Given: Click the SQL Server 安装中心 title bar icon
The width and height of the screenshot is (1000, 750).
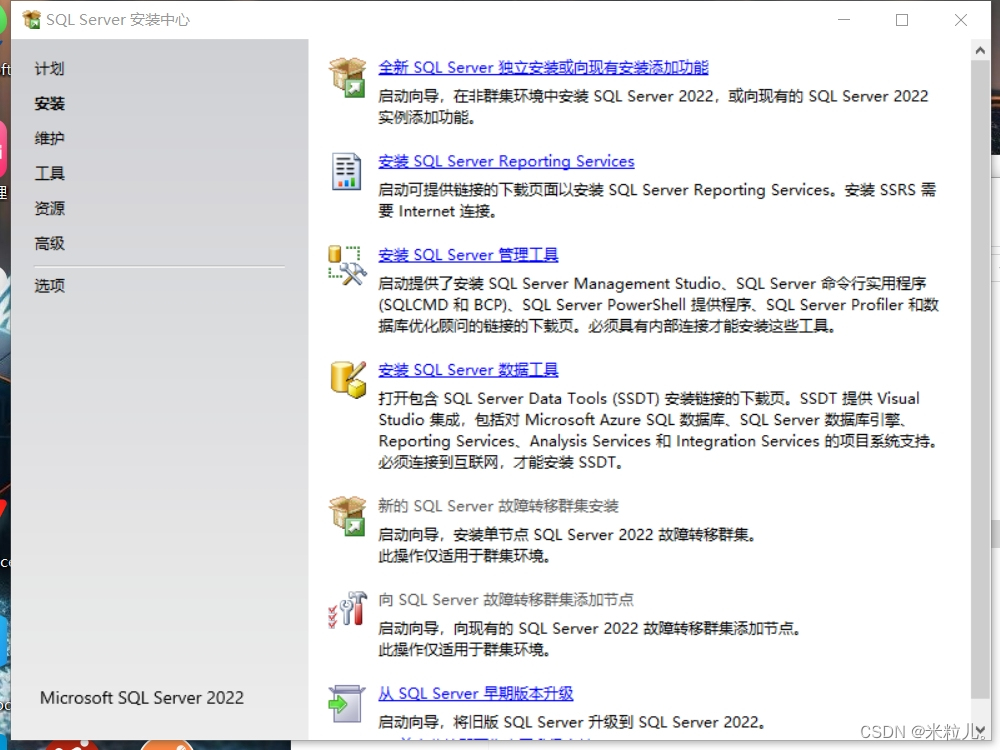Looking at the screenshot, I should coord(31,20).
